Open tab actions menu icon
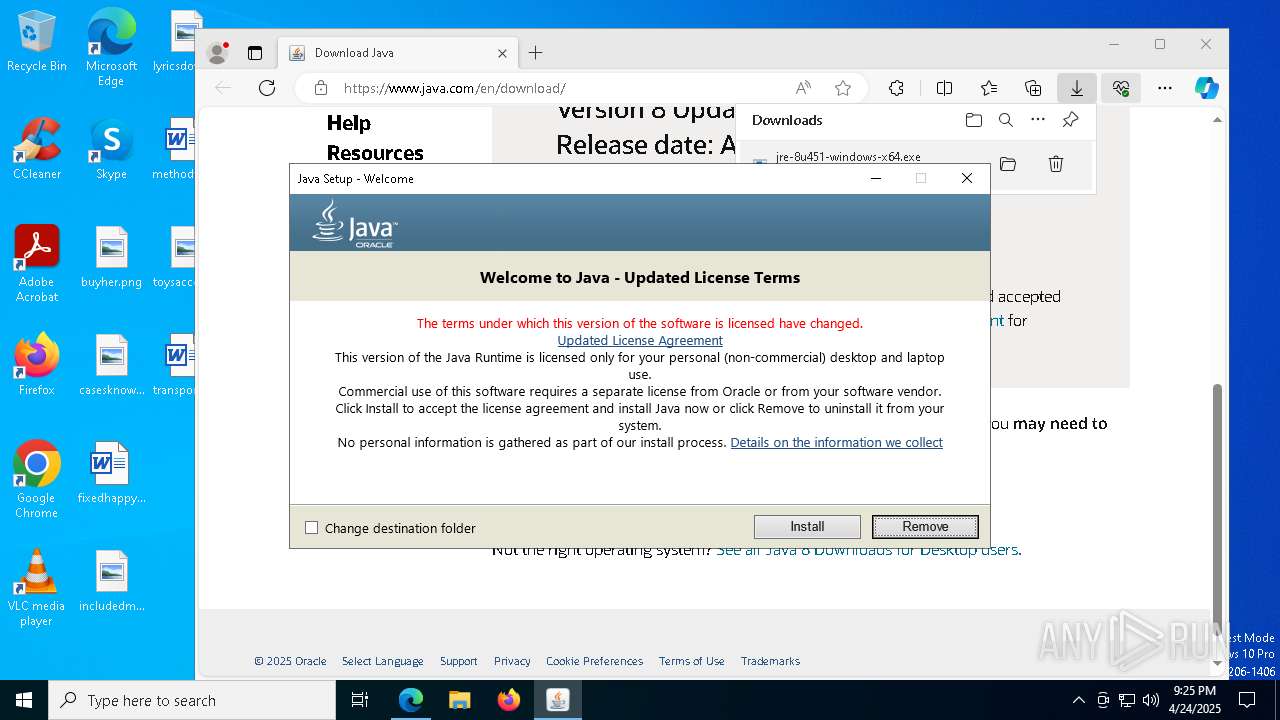This screenshot has height=720, width=1280. click(x=255, y=53)
